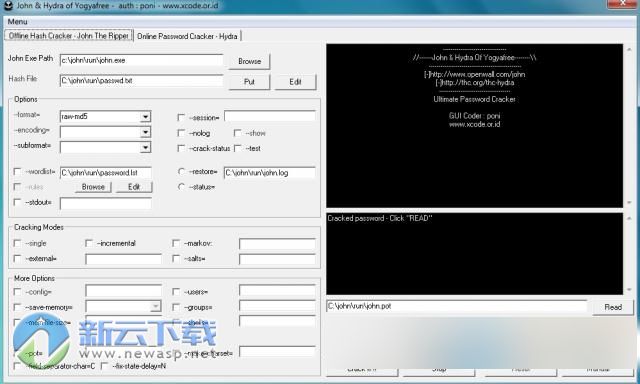The width and height of the screenshot is (640, 384).
Task: Click the --salts= text field
Action: tap(277, 259)
